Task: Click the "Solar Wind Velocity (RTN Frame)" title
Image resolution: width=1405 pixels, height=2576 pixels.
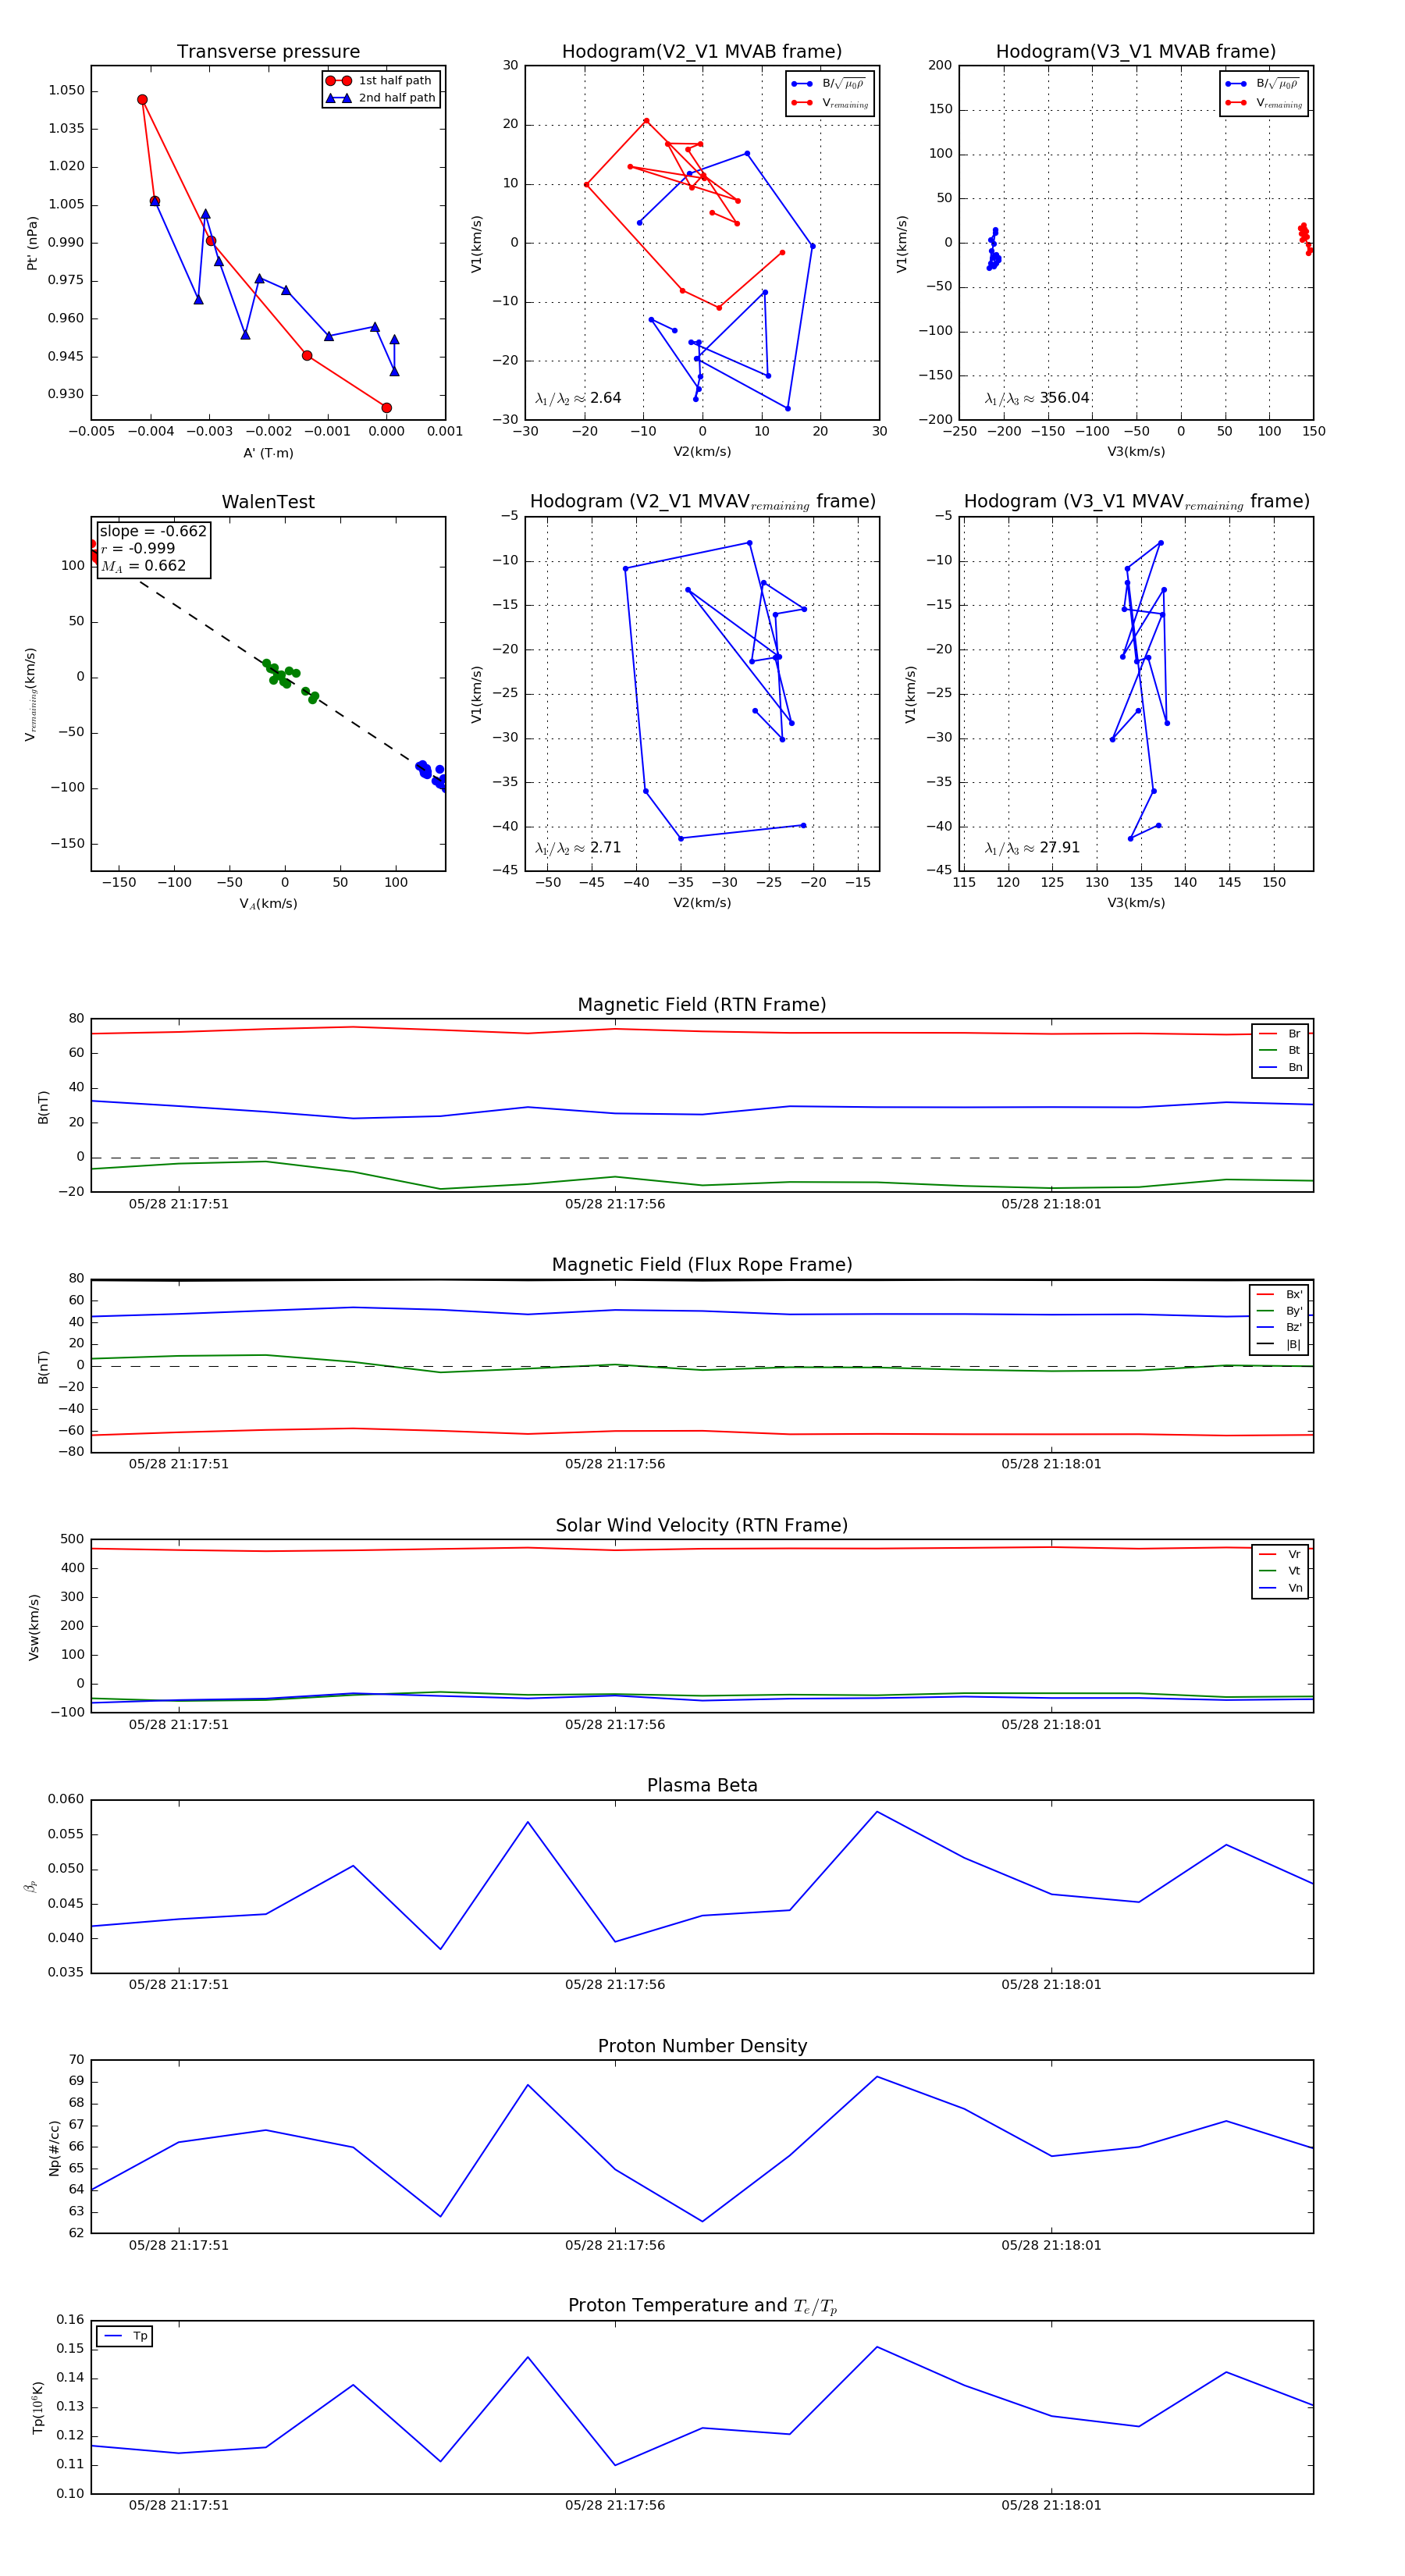Action: click(x=702, y=1526)
